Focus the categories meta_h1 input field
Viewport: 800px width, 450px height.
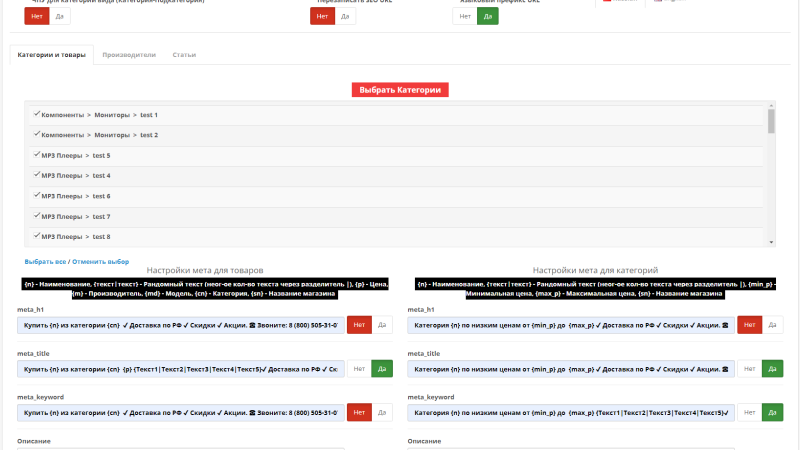(x=571, y=325)
